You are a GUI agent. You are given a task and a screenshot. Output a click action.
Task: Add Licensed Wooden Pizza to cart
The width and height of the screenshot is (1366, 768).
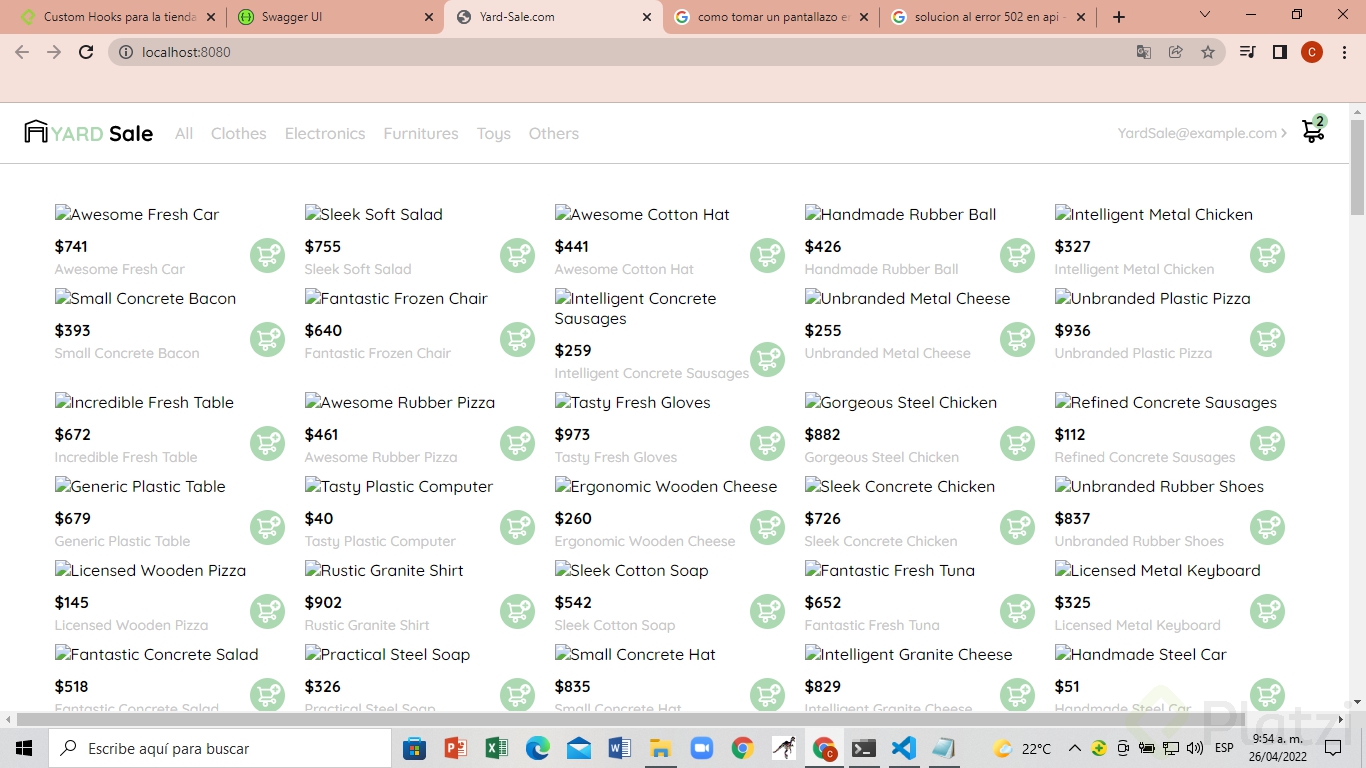click(x=267, y=612)
